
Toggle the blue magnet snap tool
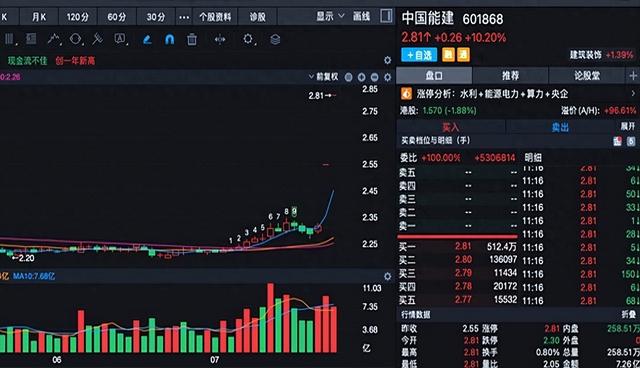pyautogui.click(x=169, y=40)
